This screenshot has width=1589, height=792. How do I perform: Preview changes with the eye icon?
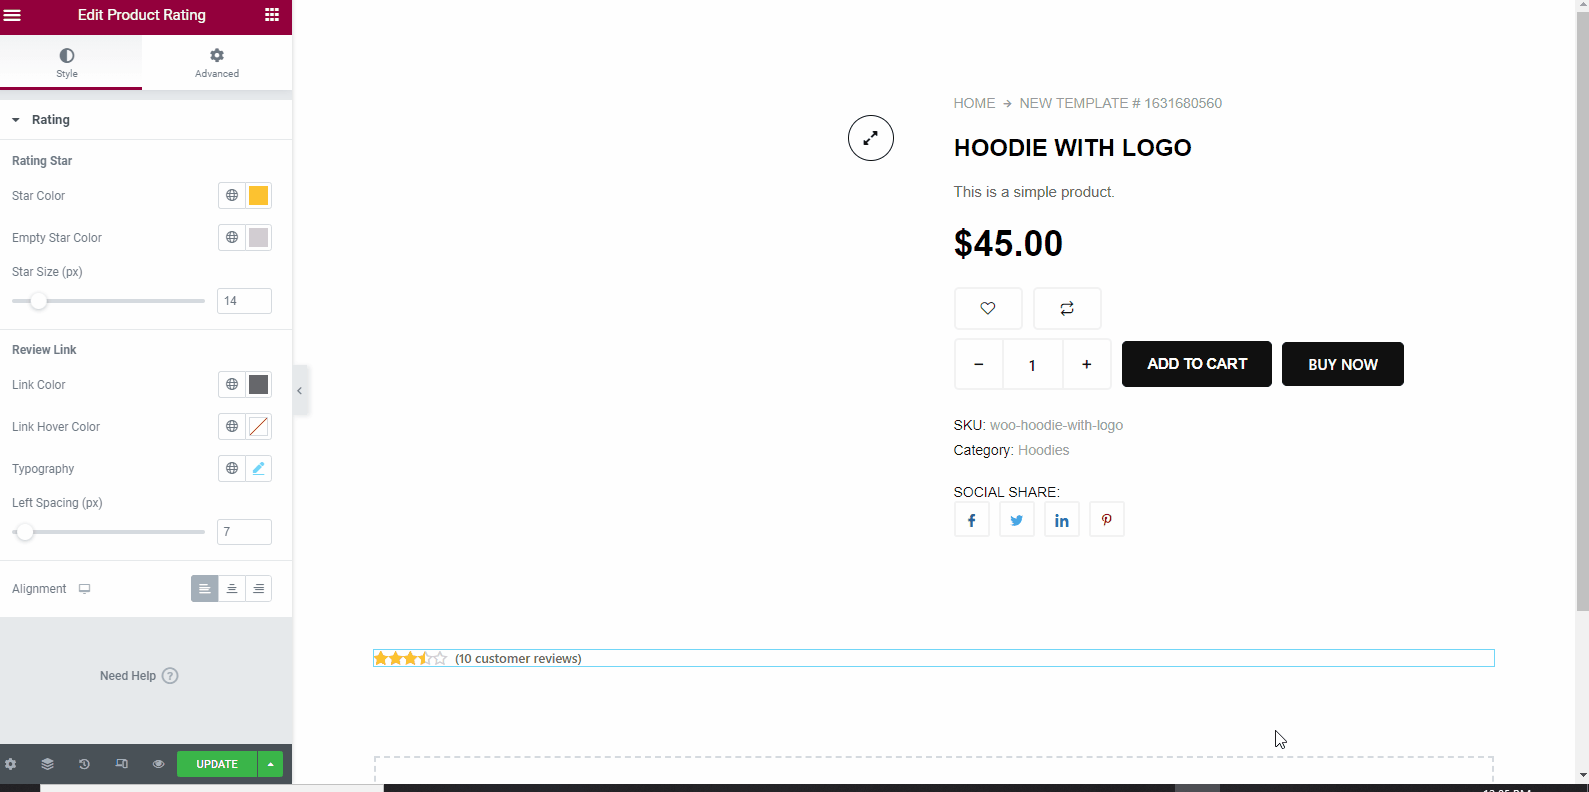tap(158, 764)
